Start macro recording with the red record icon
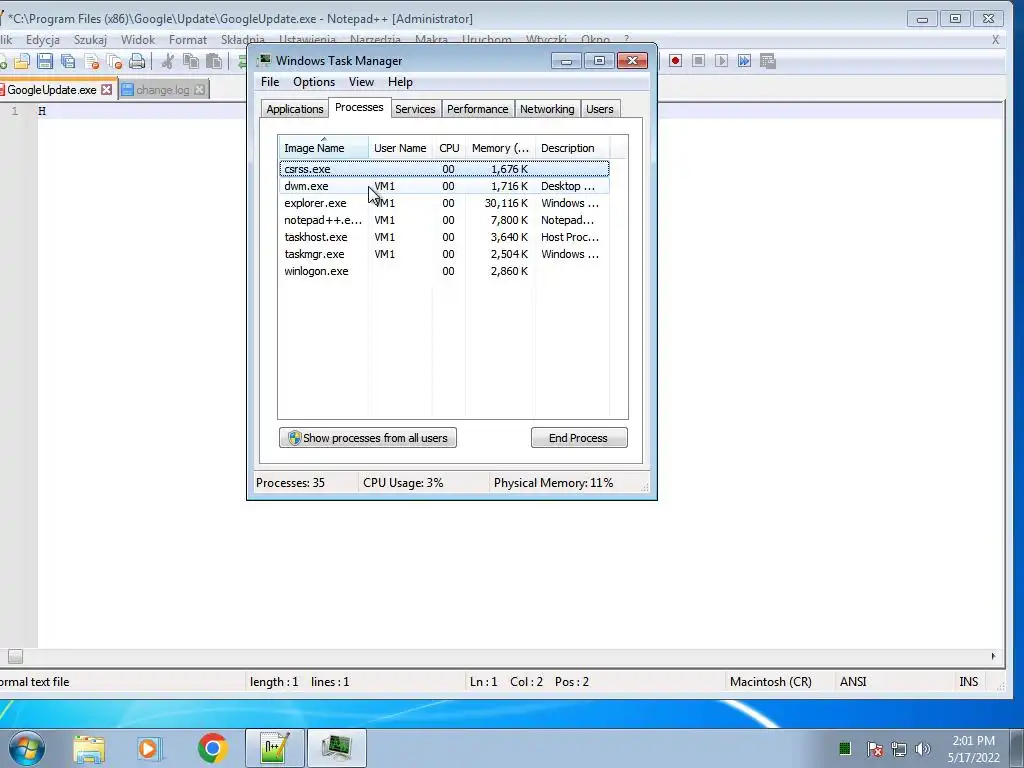 (675, 61)
